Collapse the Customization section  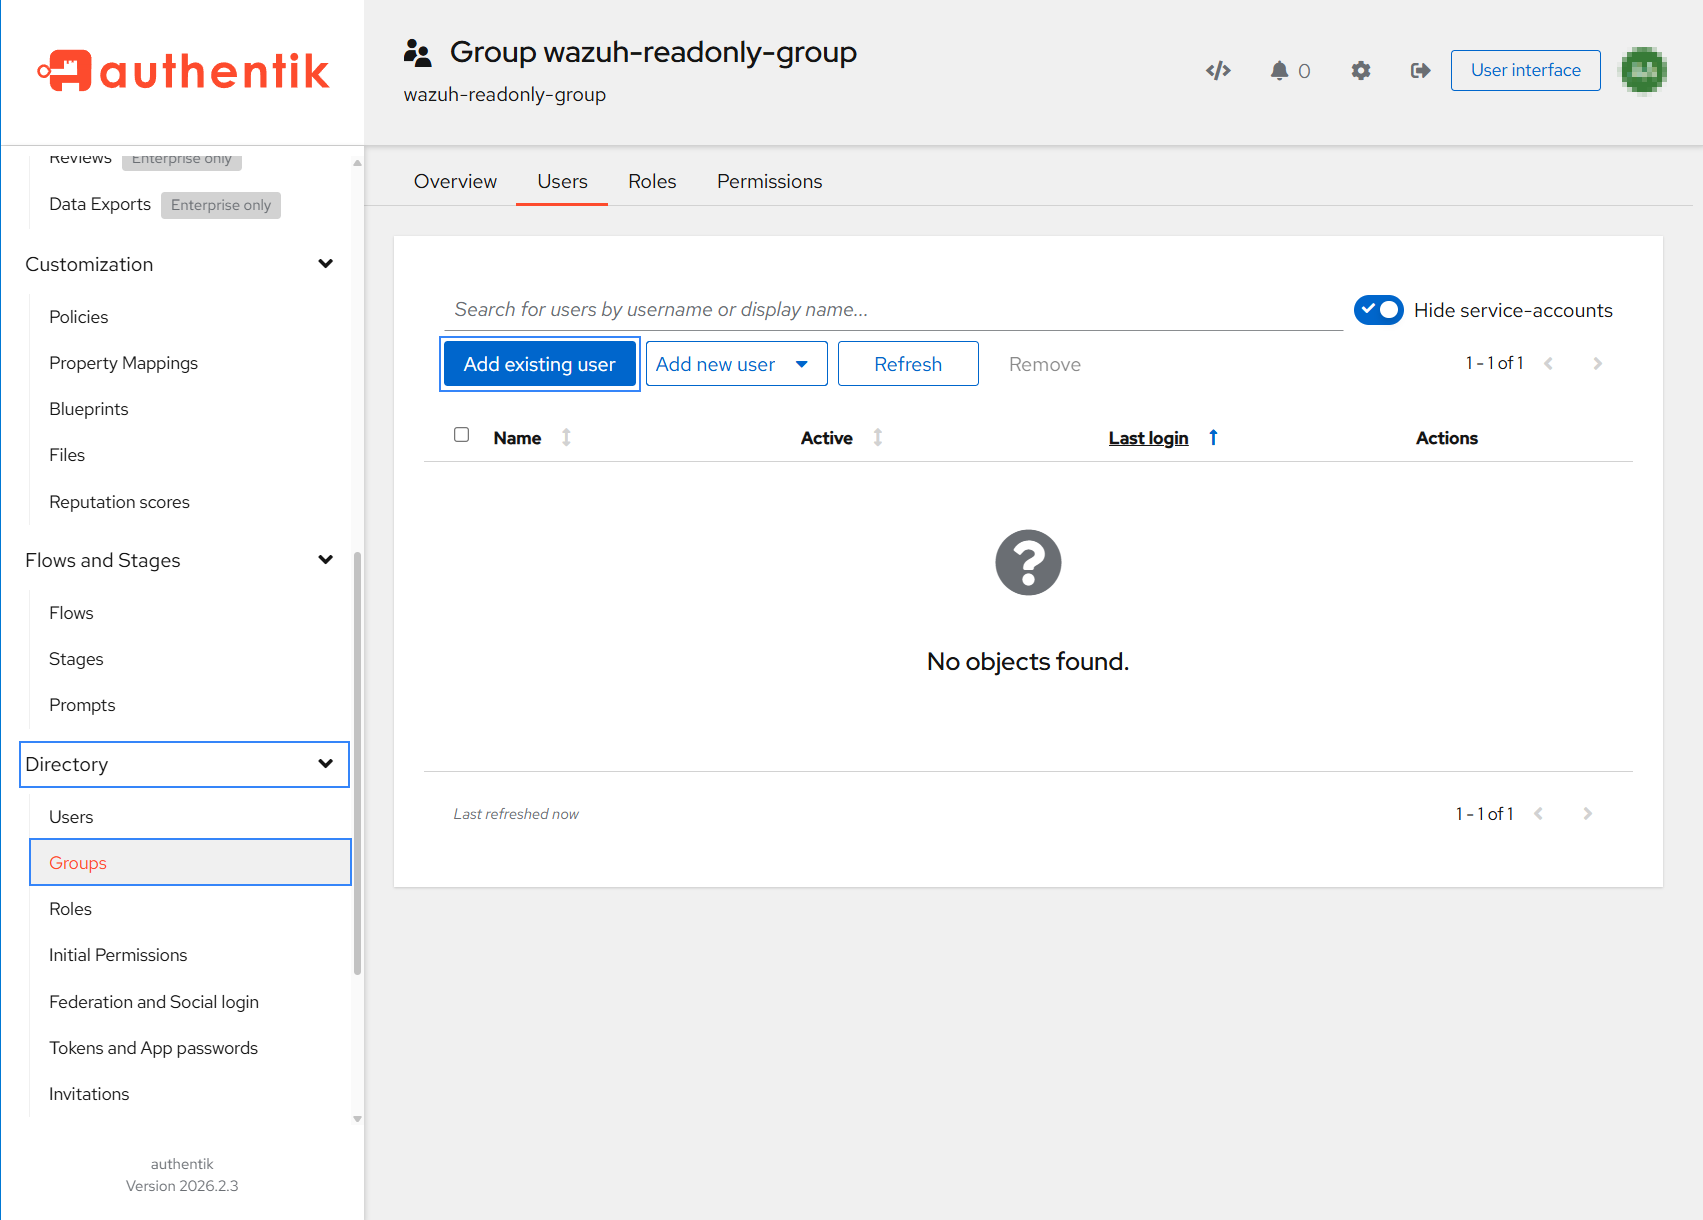coord(325,264)
